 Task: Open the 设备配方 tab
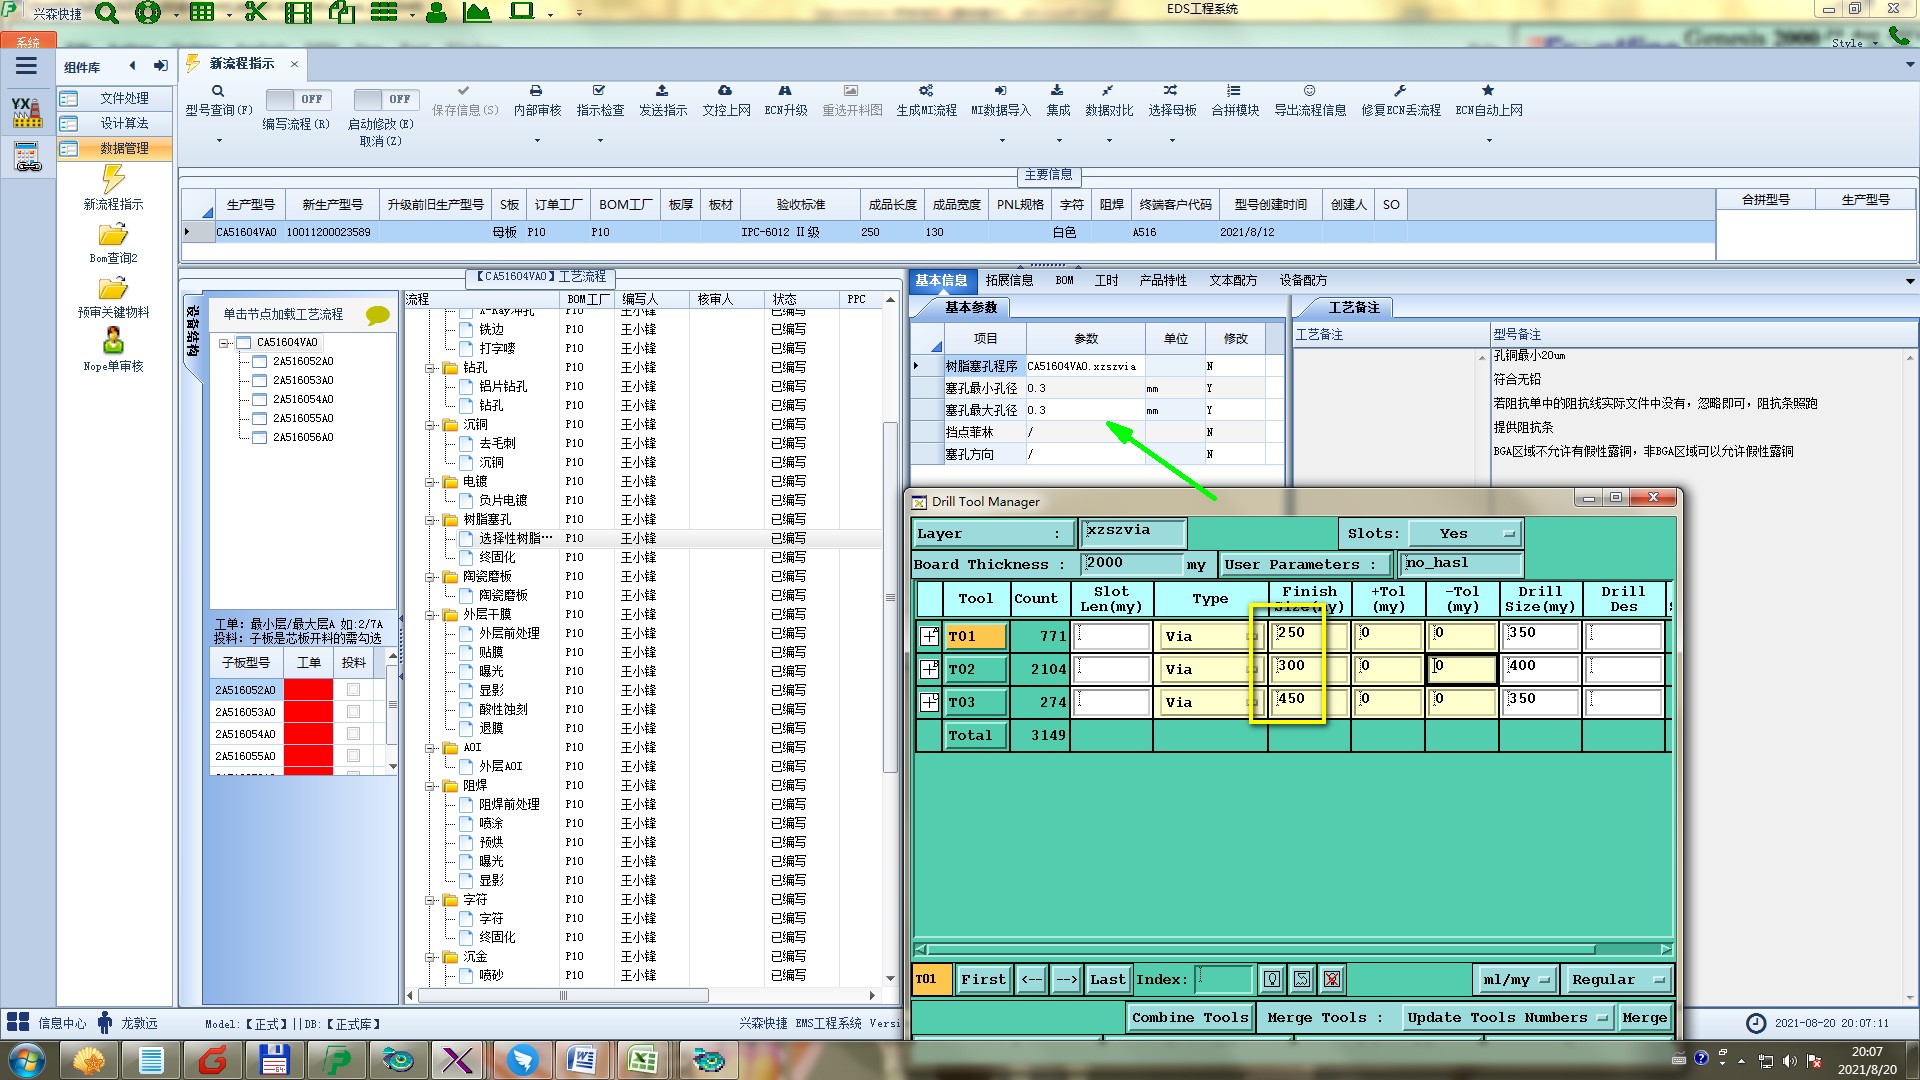[1302, 281]
